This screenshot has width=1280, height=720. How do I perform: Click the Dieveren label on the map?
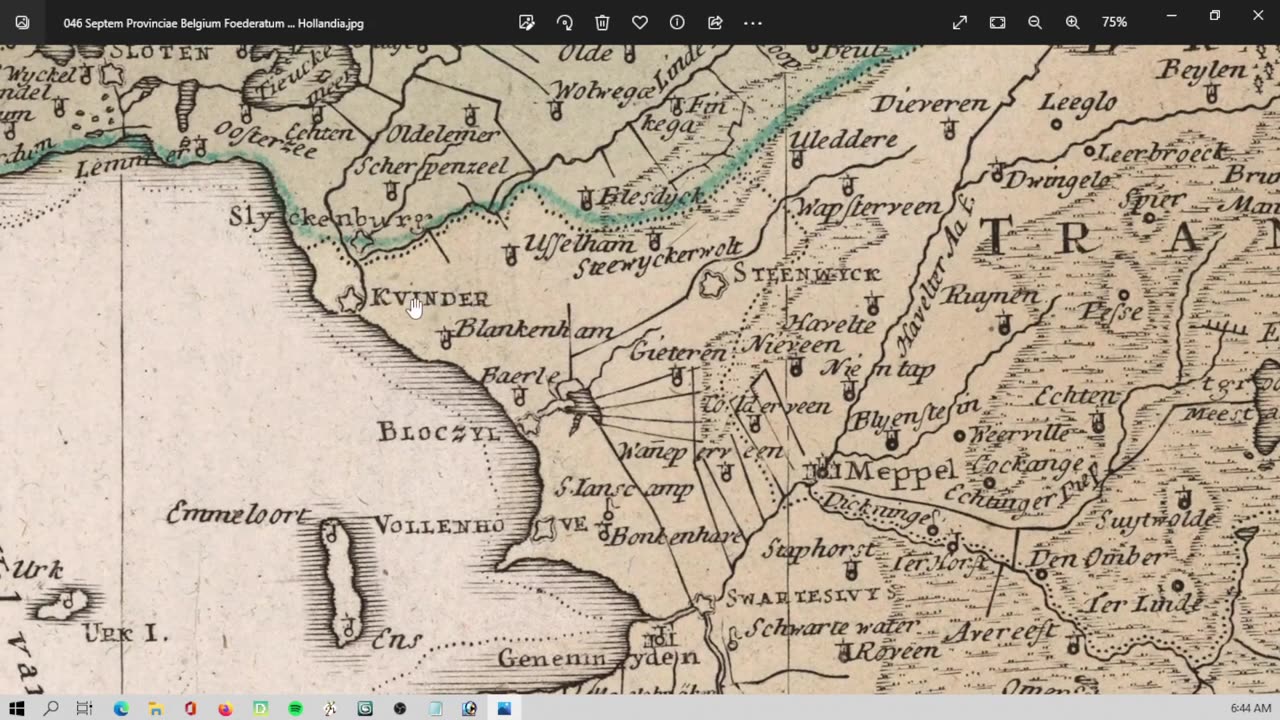click(x=929, y=103)
